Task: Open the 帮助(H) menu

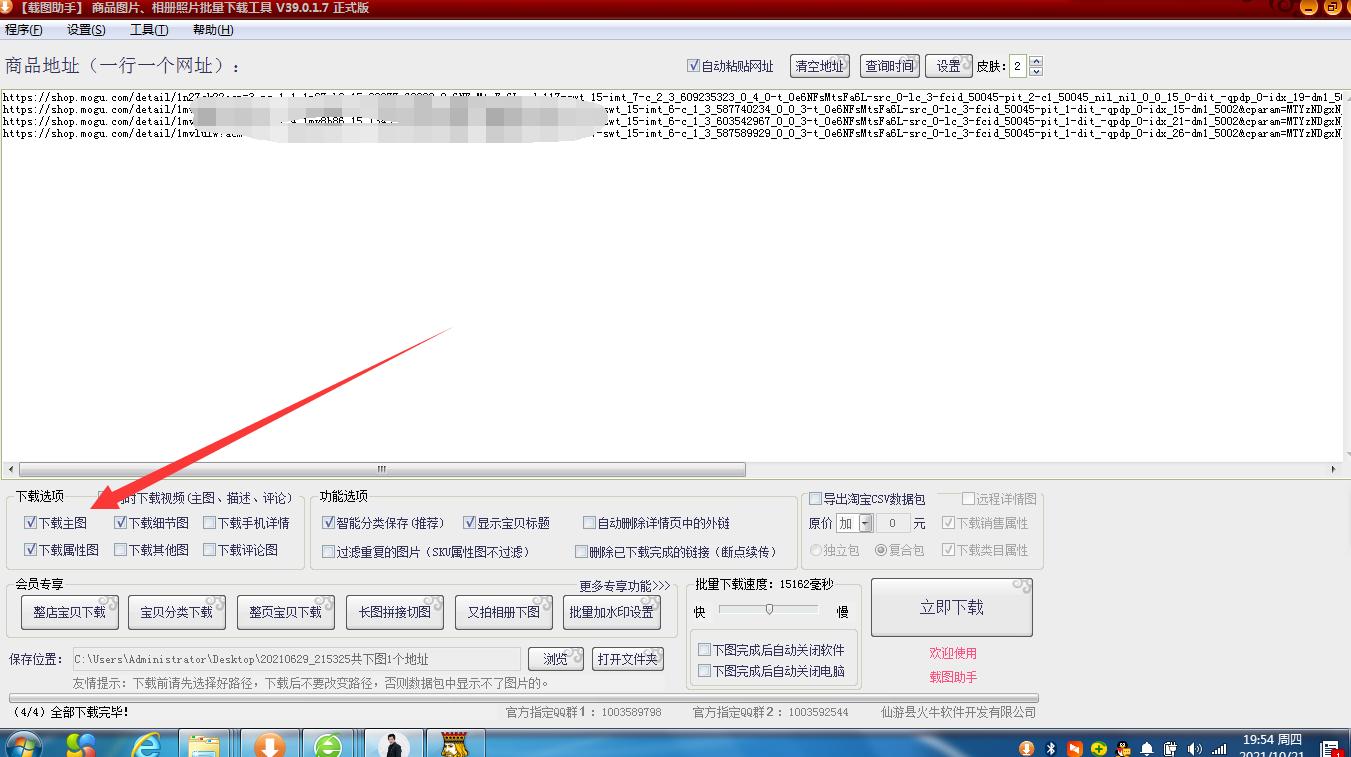Action: (213, 30)
